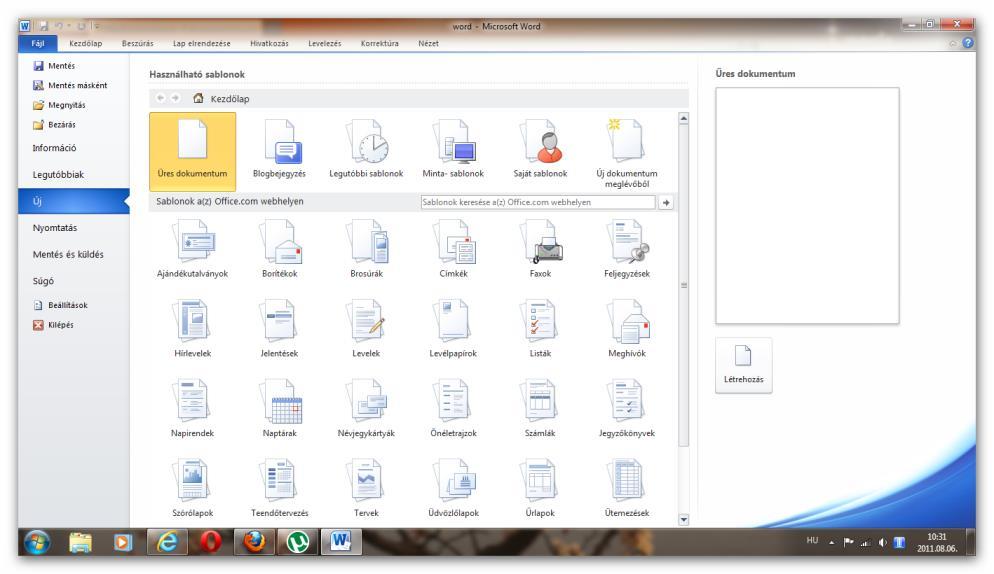Open the Jegyzőkönyvek template category
The image size is (994, 574).
pos(627,408)
